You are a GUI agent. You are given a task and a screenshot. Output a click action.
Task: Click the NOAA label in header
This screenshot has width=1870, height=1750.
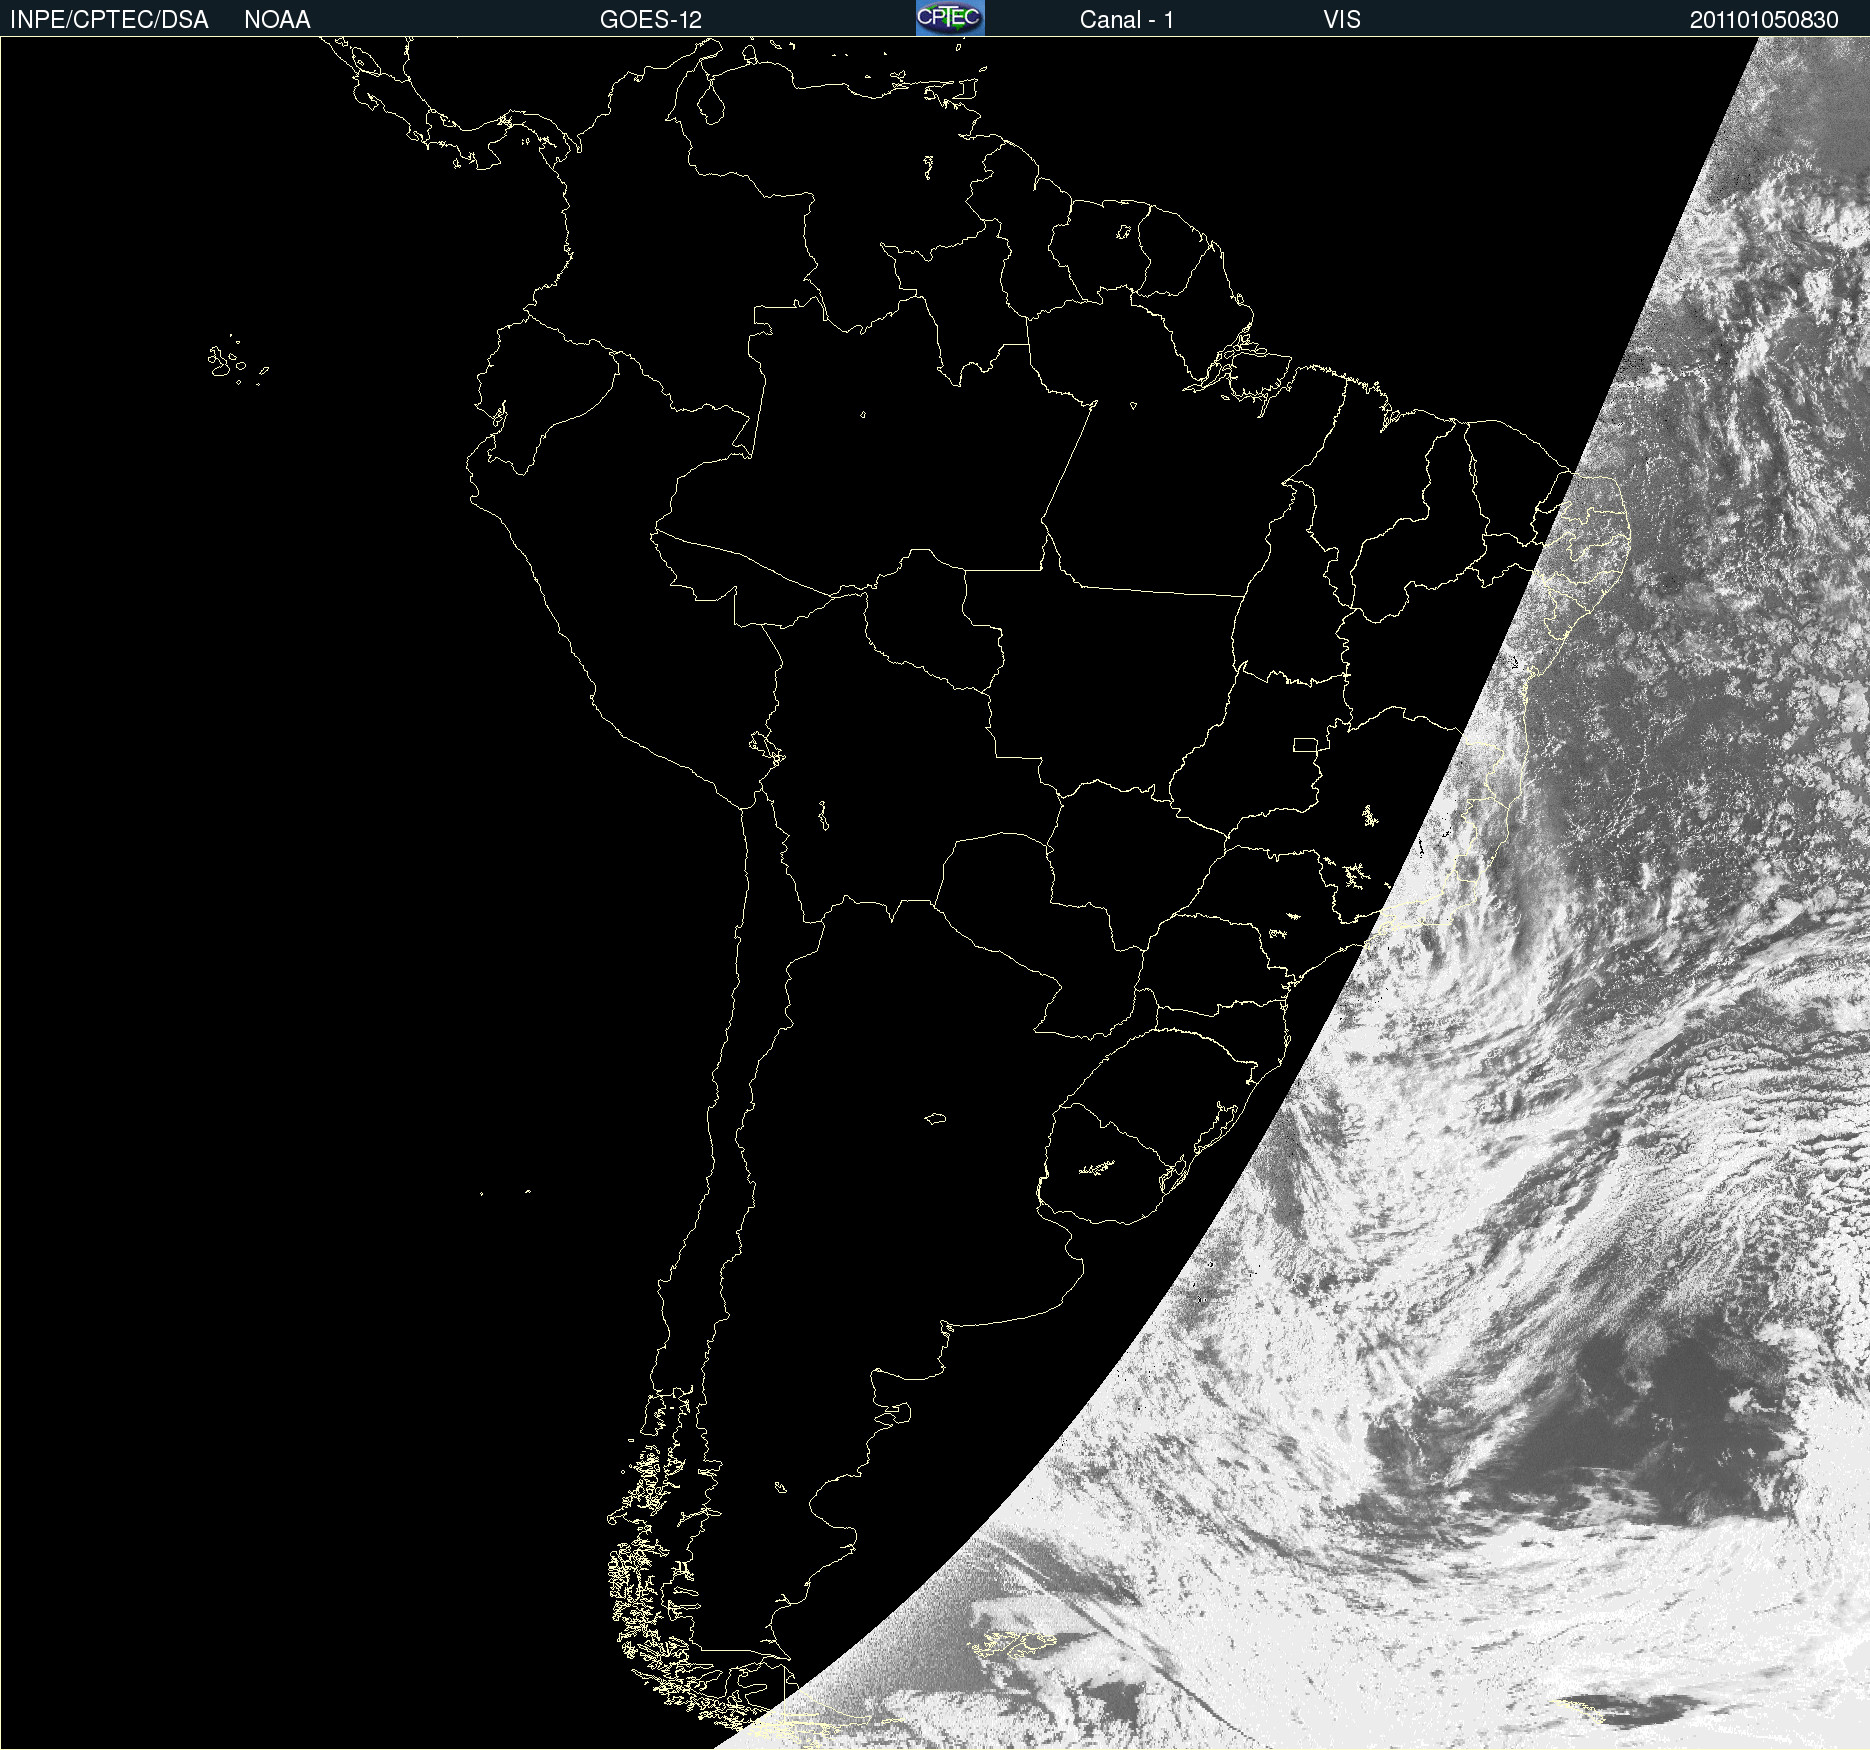click(x=277, y=20)
